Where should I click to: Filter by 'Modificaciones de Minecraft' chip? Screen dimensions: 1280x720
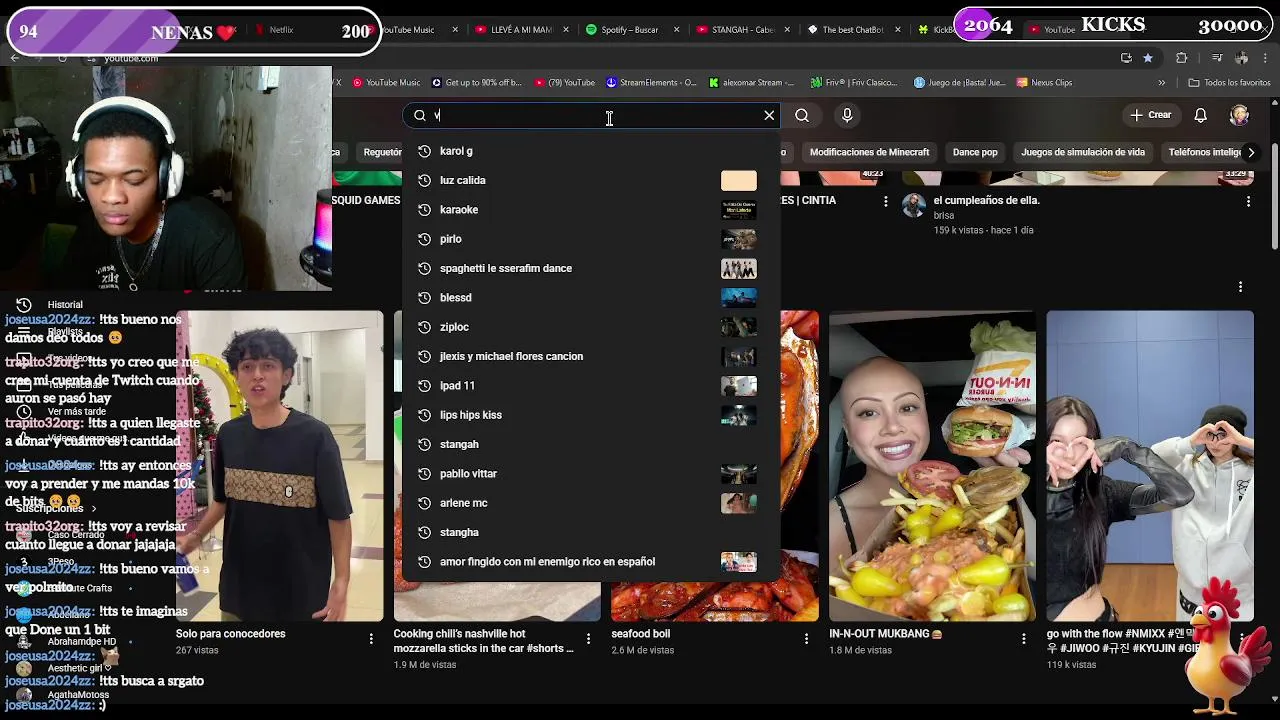tap(869, 152)
